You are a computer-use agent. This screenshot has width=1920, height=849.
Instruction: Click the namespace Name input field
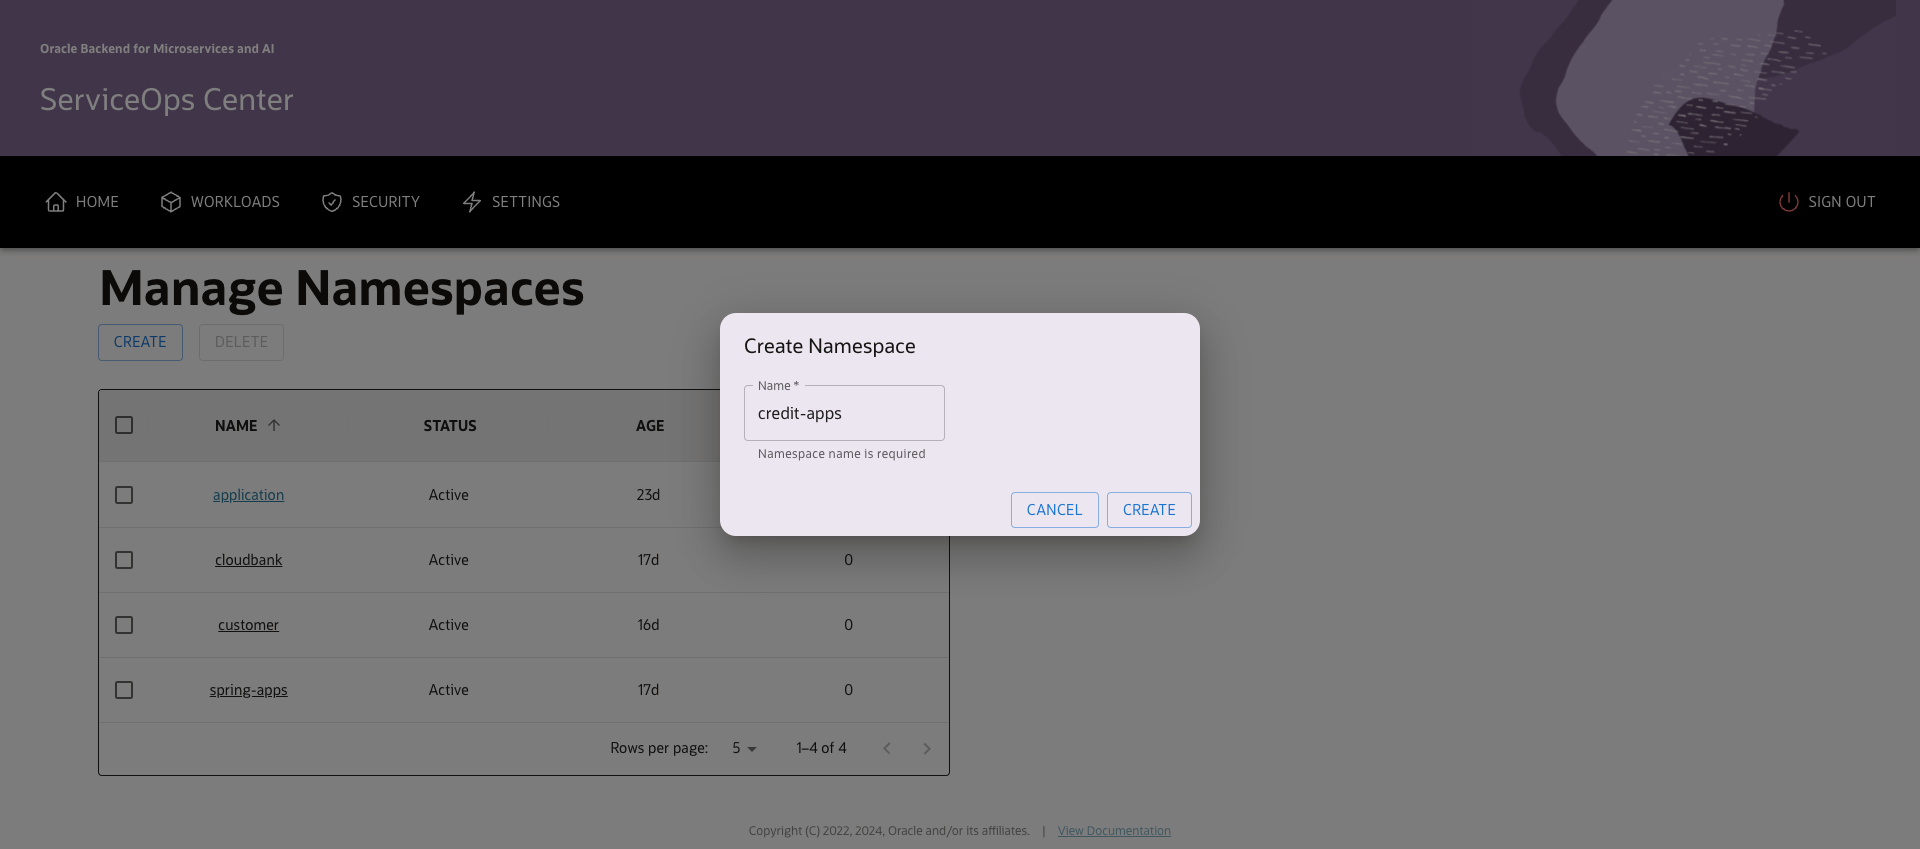click(x=844, y=414)
